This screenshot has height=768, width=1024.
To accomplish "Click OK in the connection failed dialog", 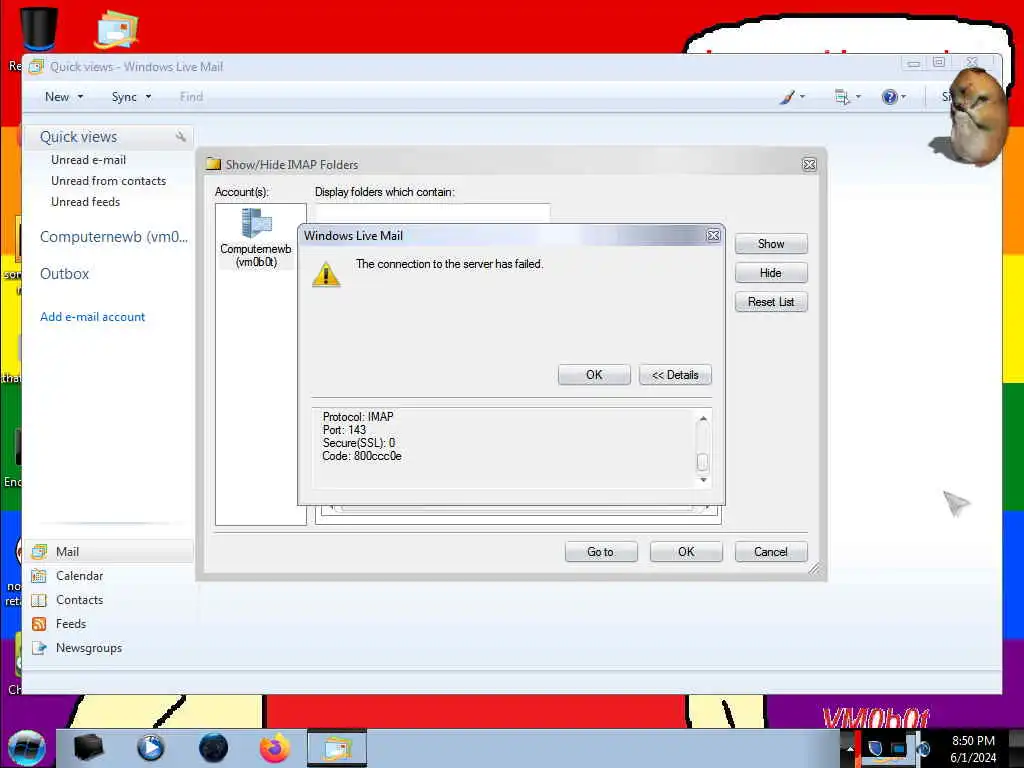I will pyautogui.click(x=594, y=375).
